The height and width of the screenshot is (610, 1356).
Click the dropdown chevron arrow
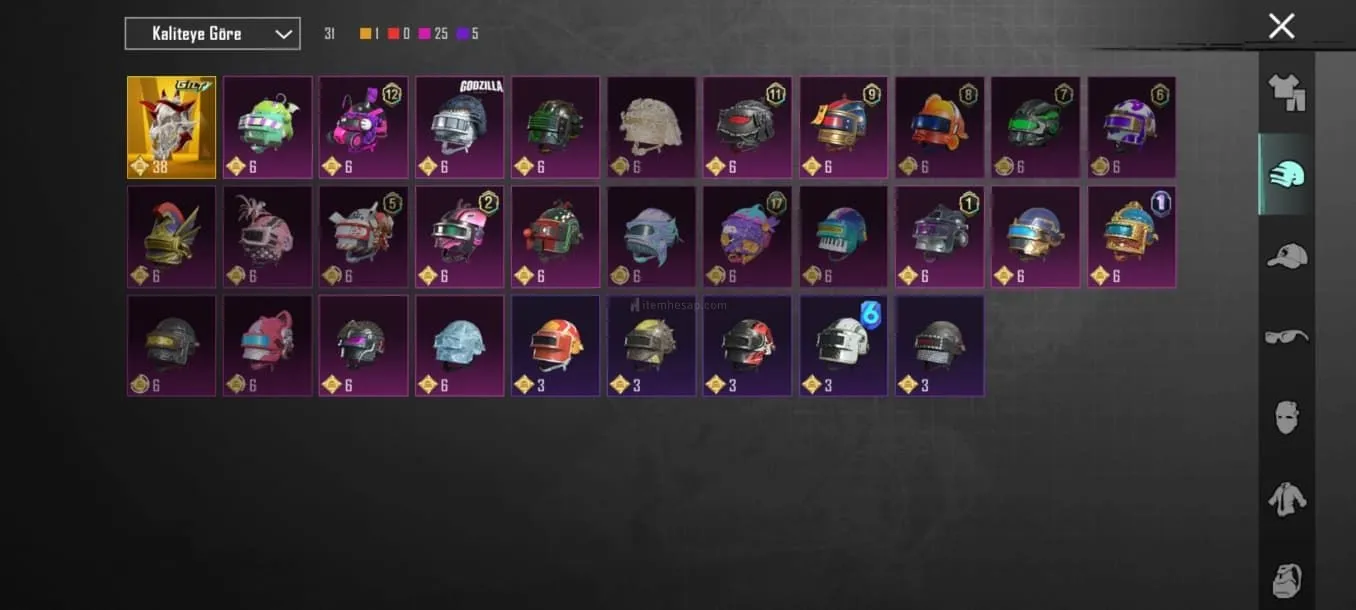point(282,34)
